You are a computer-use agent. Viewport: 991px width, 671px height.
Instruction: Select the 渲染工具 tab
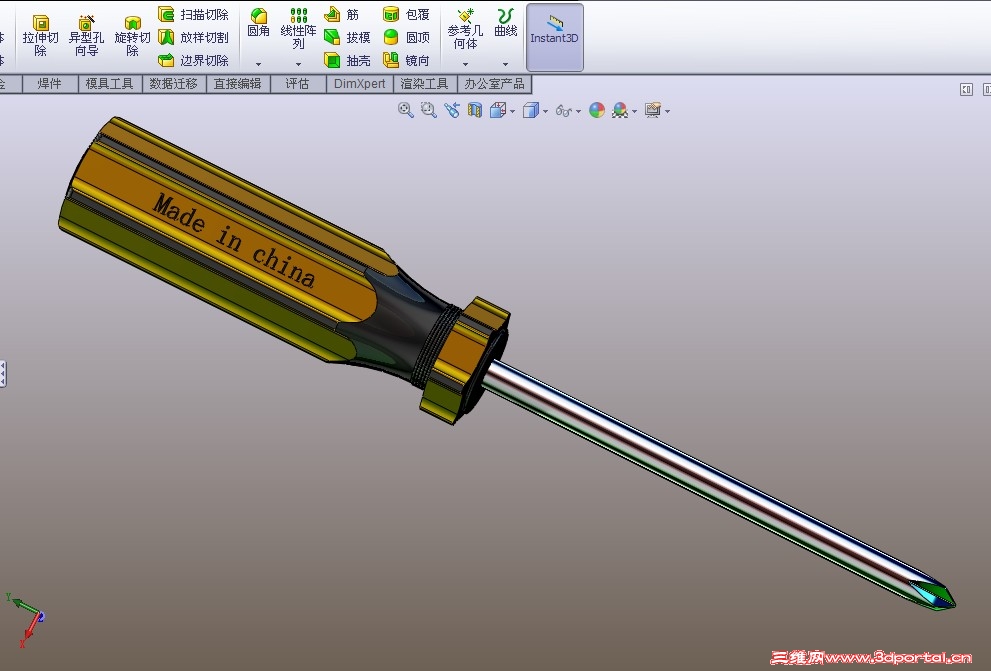pos(424,83)
